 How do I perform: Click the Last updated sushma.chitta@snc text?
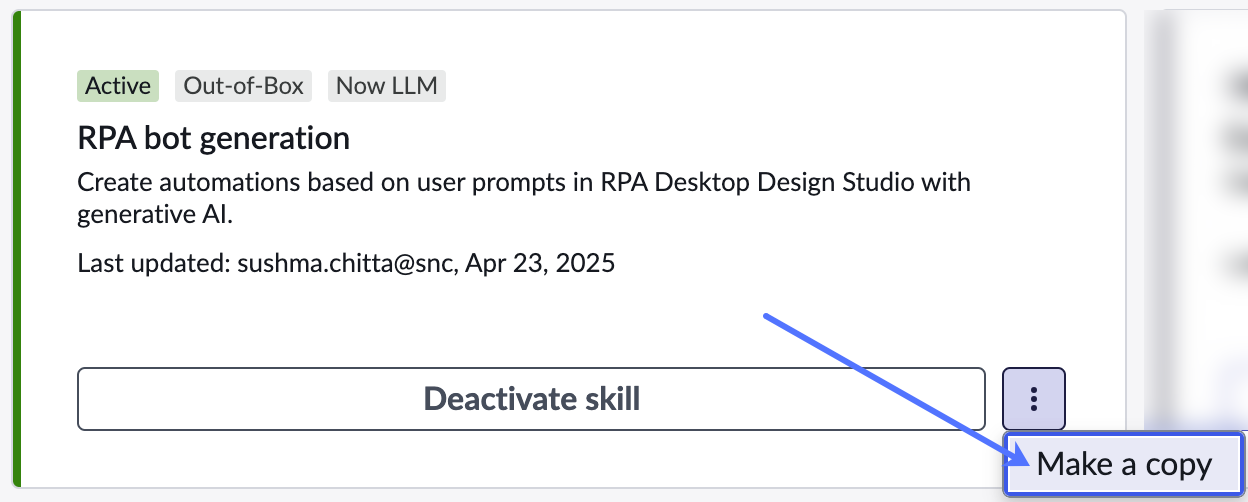[346, 264]
